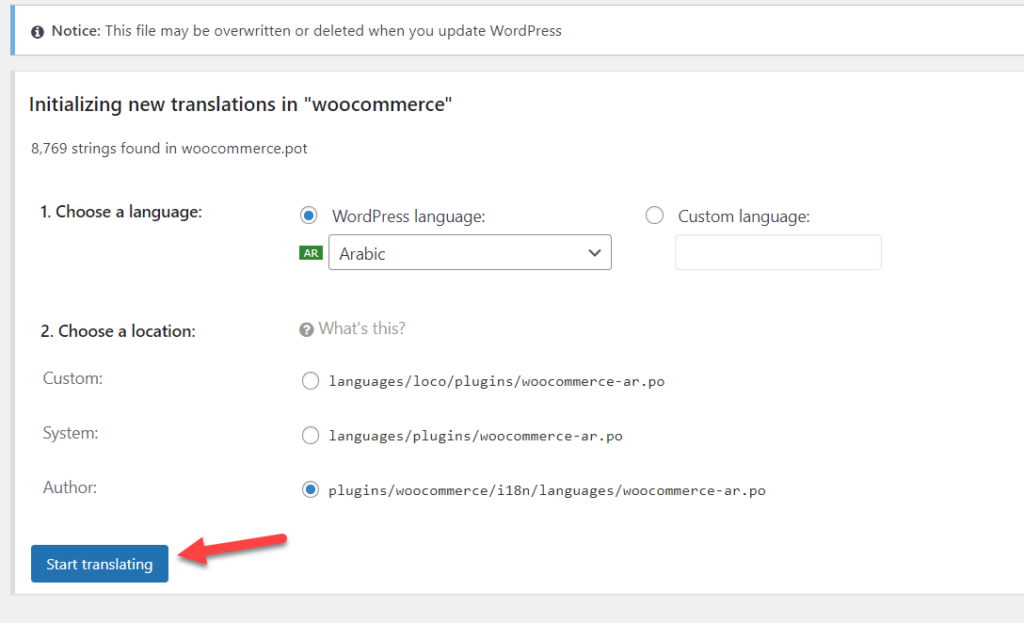Viewport: 1024px width, 623px height.
Task: Click the Custom language text field
Action: [x=778, y=253]
